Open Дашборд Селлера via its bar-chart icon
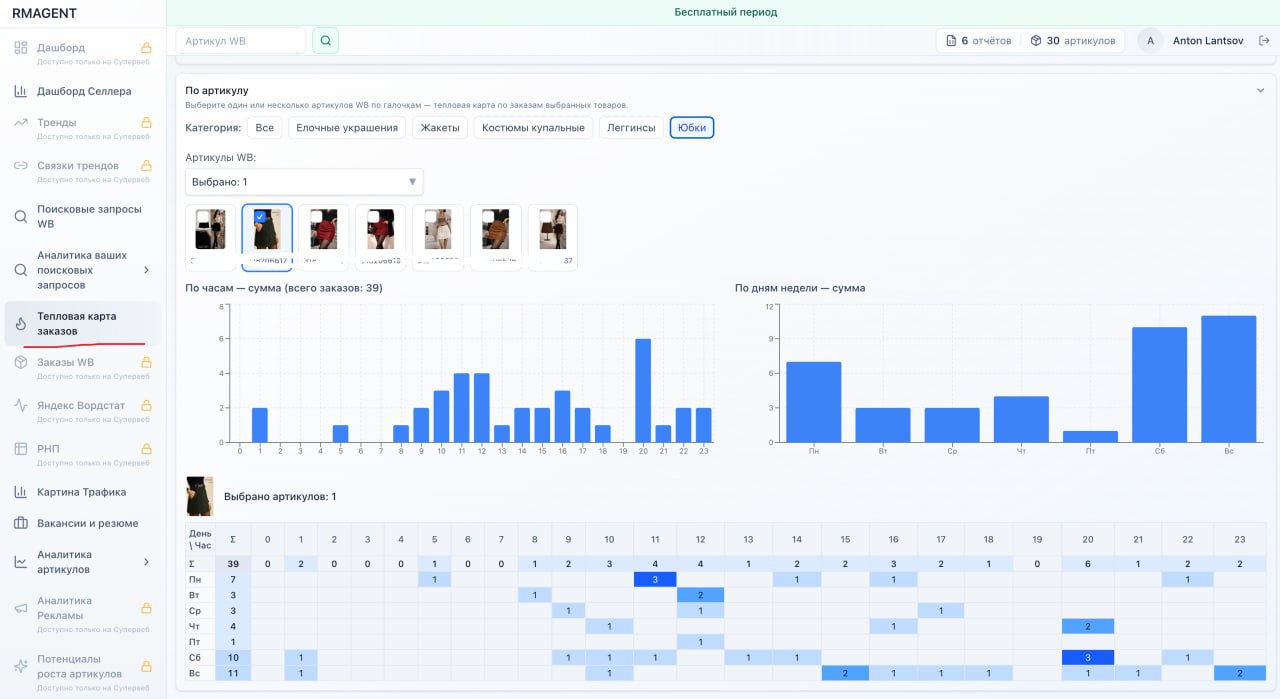This screenshot has width=1280, height=699. coord(20,91)
